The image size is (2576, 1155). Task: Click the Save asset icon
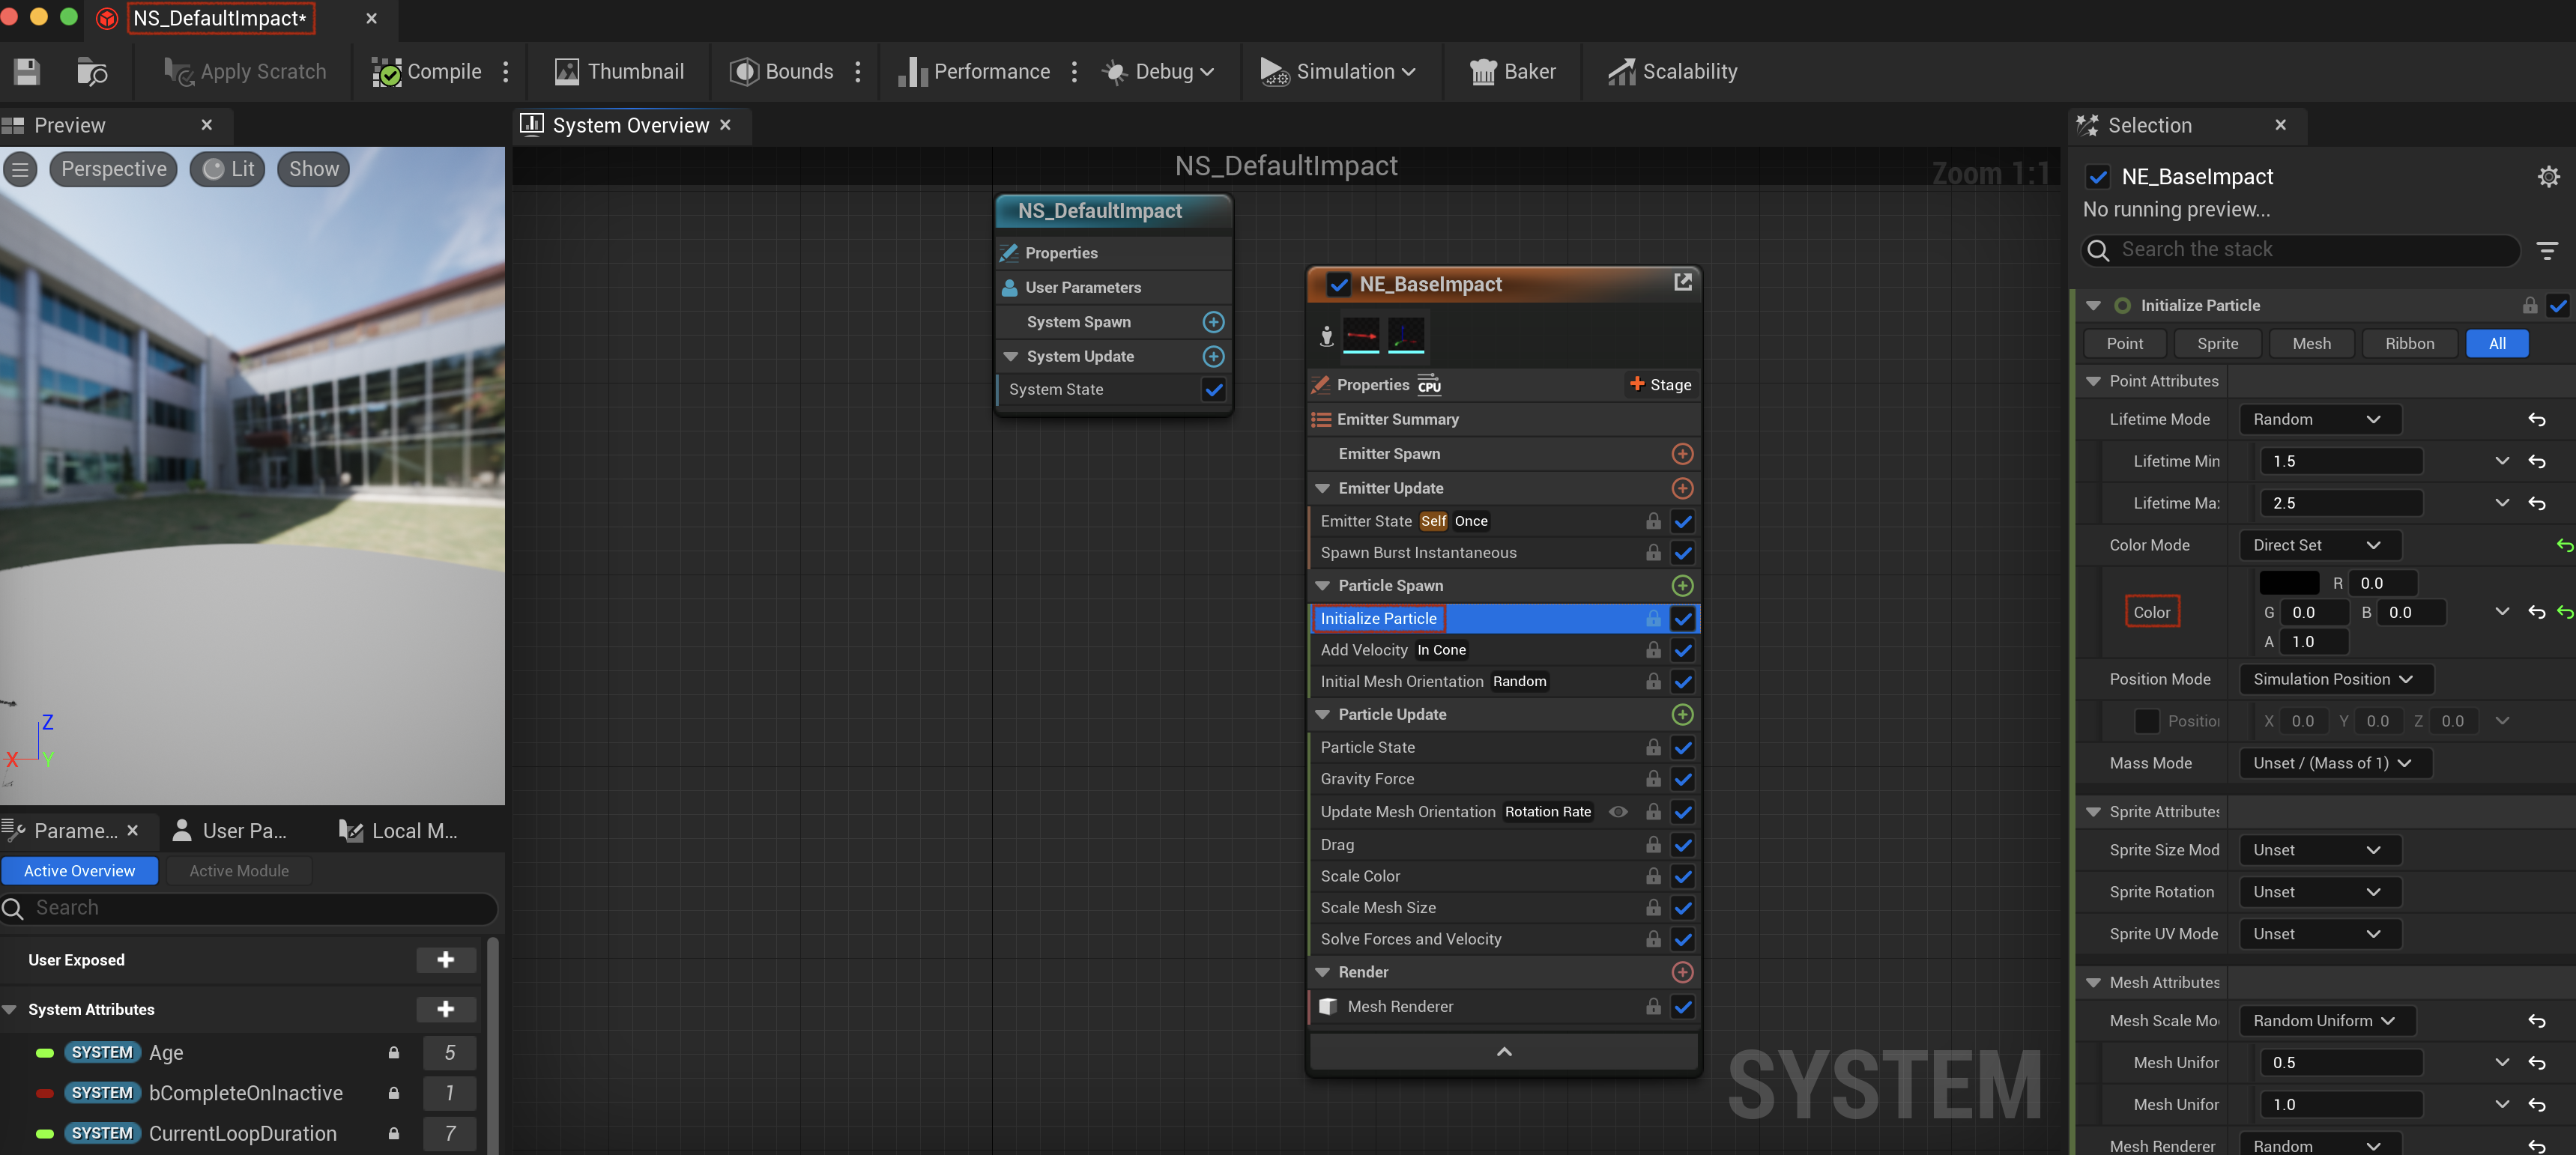click(x=27, y=71)
